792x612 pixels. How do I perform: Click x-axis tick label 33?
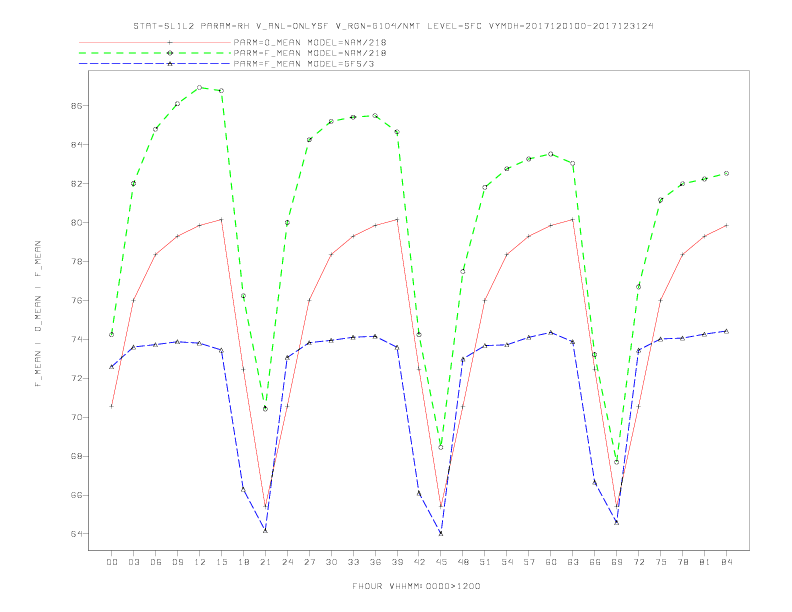click(x=353, y=562)
